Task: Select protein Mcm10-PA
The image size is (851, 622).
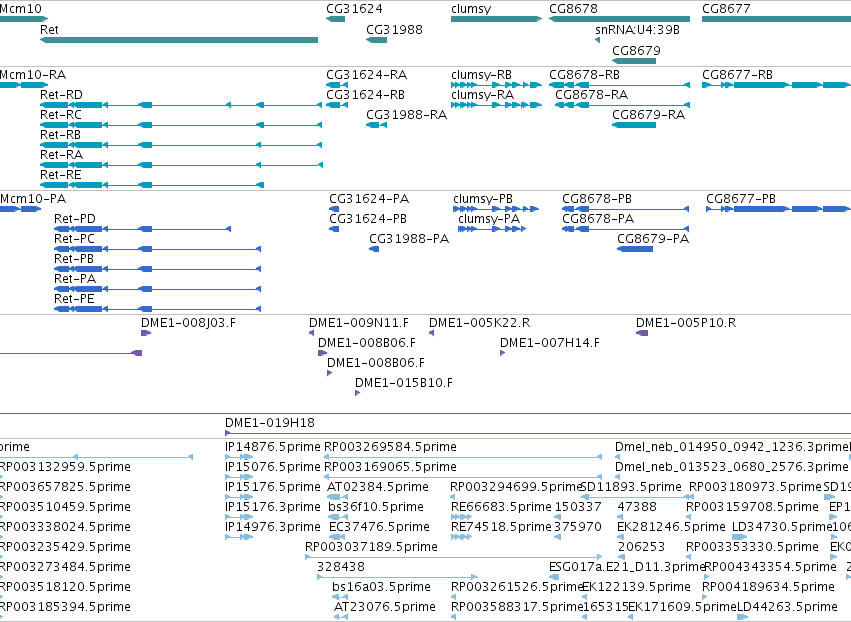Action: click(20, 209)
